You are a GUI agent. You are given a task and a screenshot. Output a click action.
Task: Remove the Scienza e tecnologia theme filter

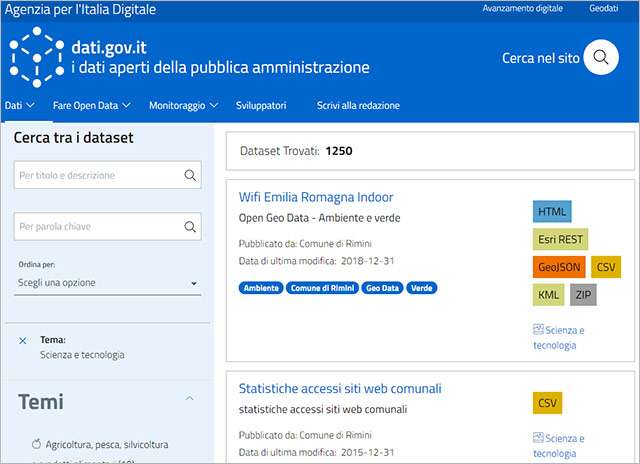[22, 340]
